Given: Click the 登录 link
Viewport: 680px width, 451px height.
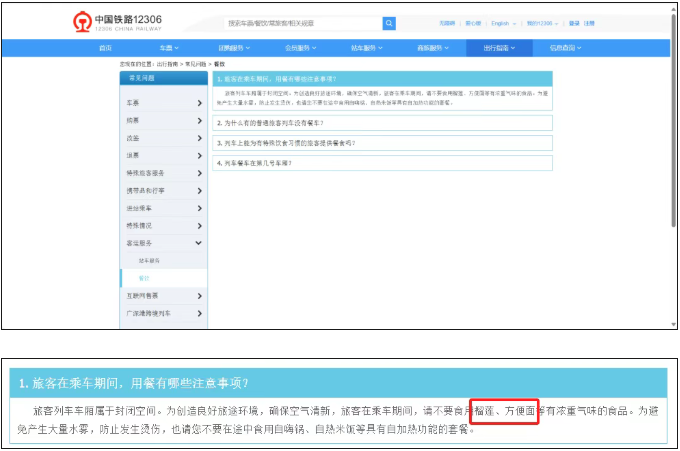Looking at the screenshot, I should [573, 22].
